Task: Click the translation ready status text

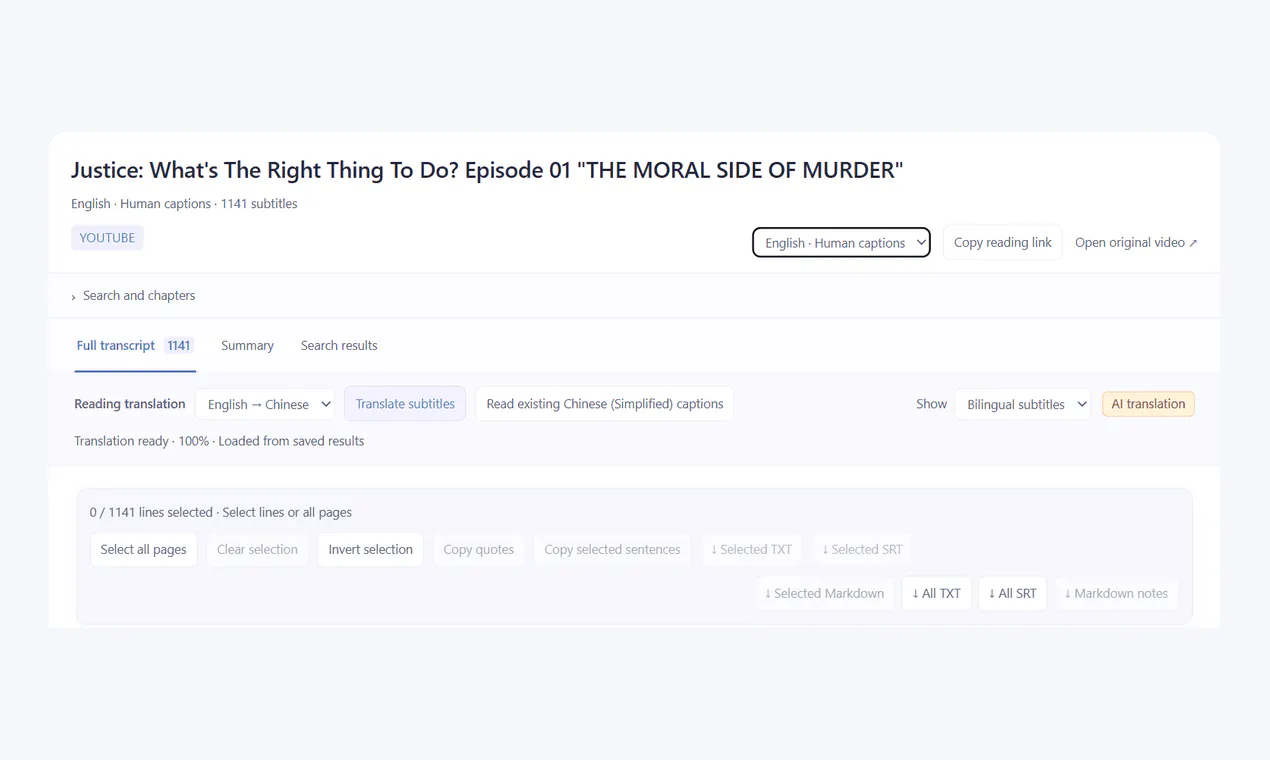Action: click(x=219, y=441)
